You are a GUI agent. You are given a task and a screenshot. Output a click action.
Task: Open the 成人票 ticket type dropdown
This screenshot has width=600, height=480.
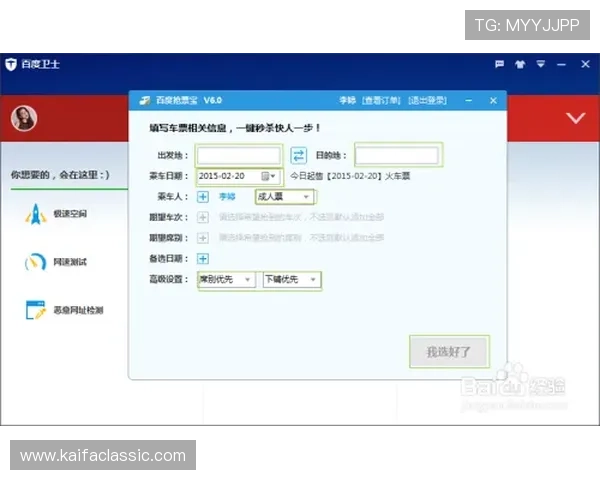click(284, 197)
